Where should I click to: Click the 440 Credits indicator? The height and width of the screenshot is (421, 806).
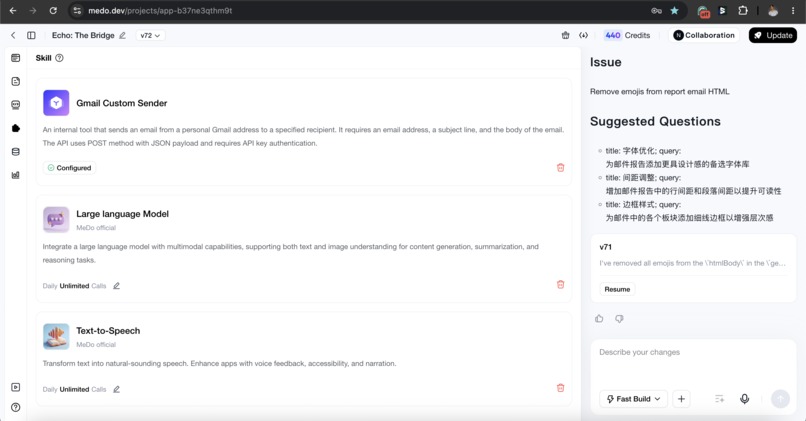pos(627,35)
